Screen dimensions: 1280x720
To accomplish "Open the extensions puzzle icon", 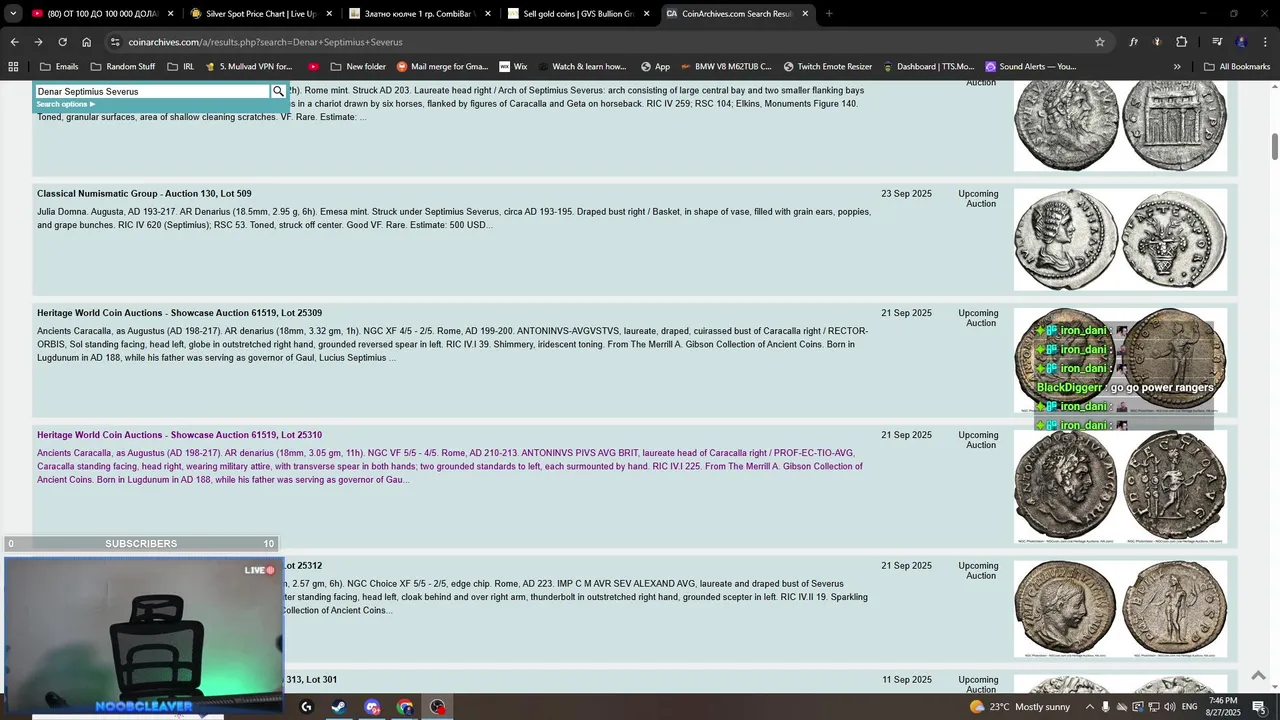I will click(1181, 42).
